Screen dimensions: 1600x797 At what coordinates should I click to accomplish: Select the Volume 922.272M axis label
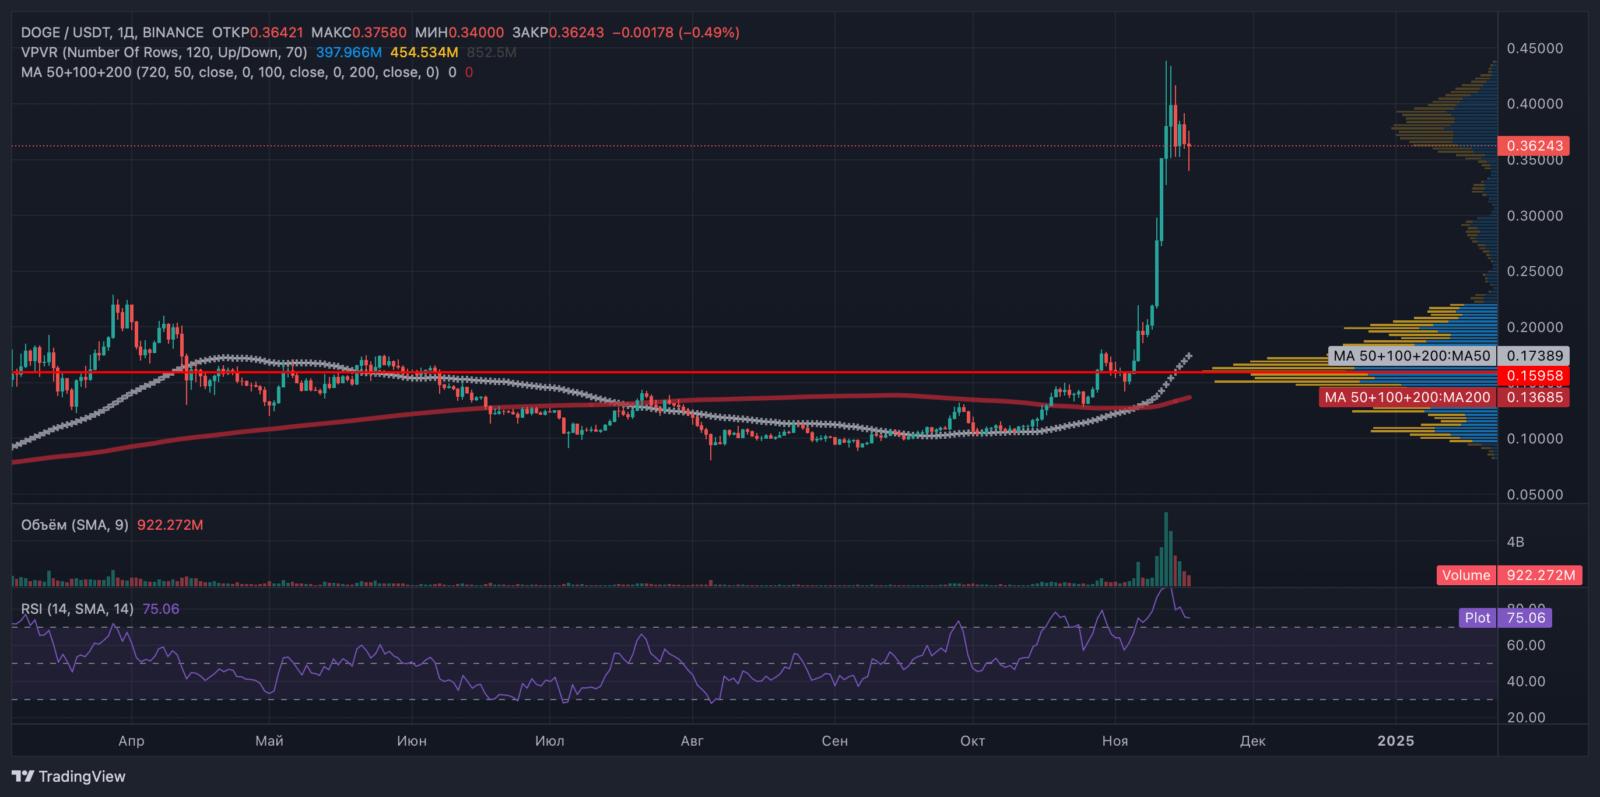[1510, 575]
